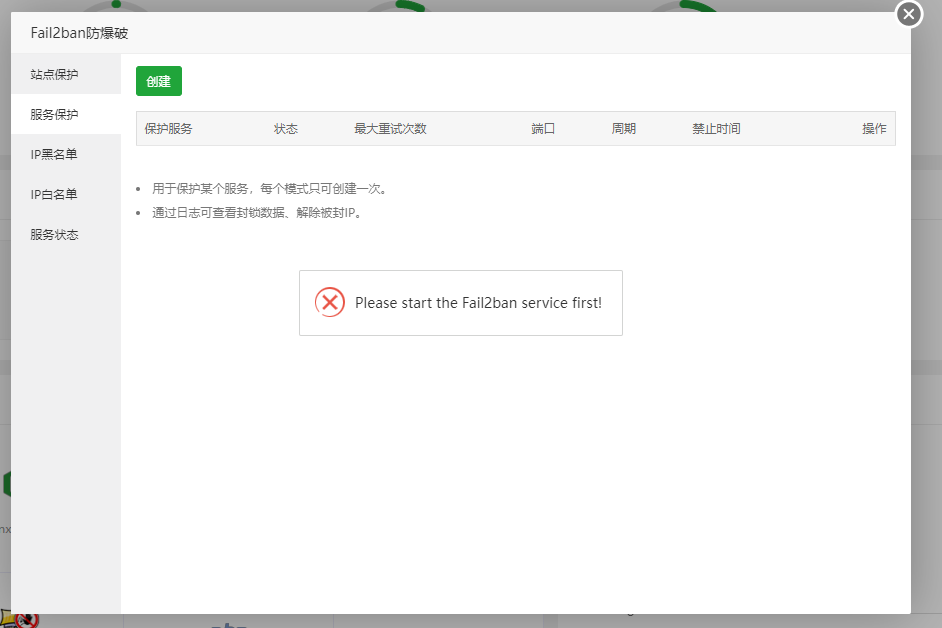Open the 服务状态 tab
942x628 pixels.
click(65, 234)
